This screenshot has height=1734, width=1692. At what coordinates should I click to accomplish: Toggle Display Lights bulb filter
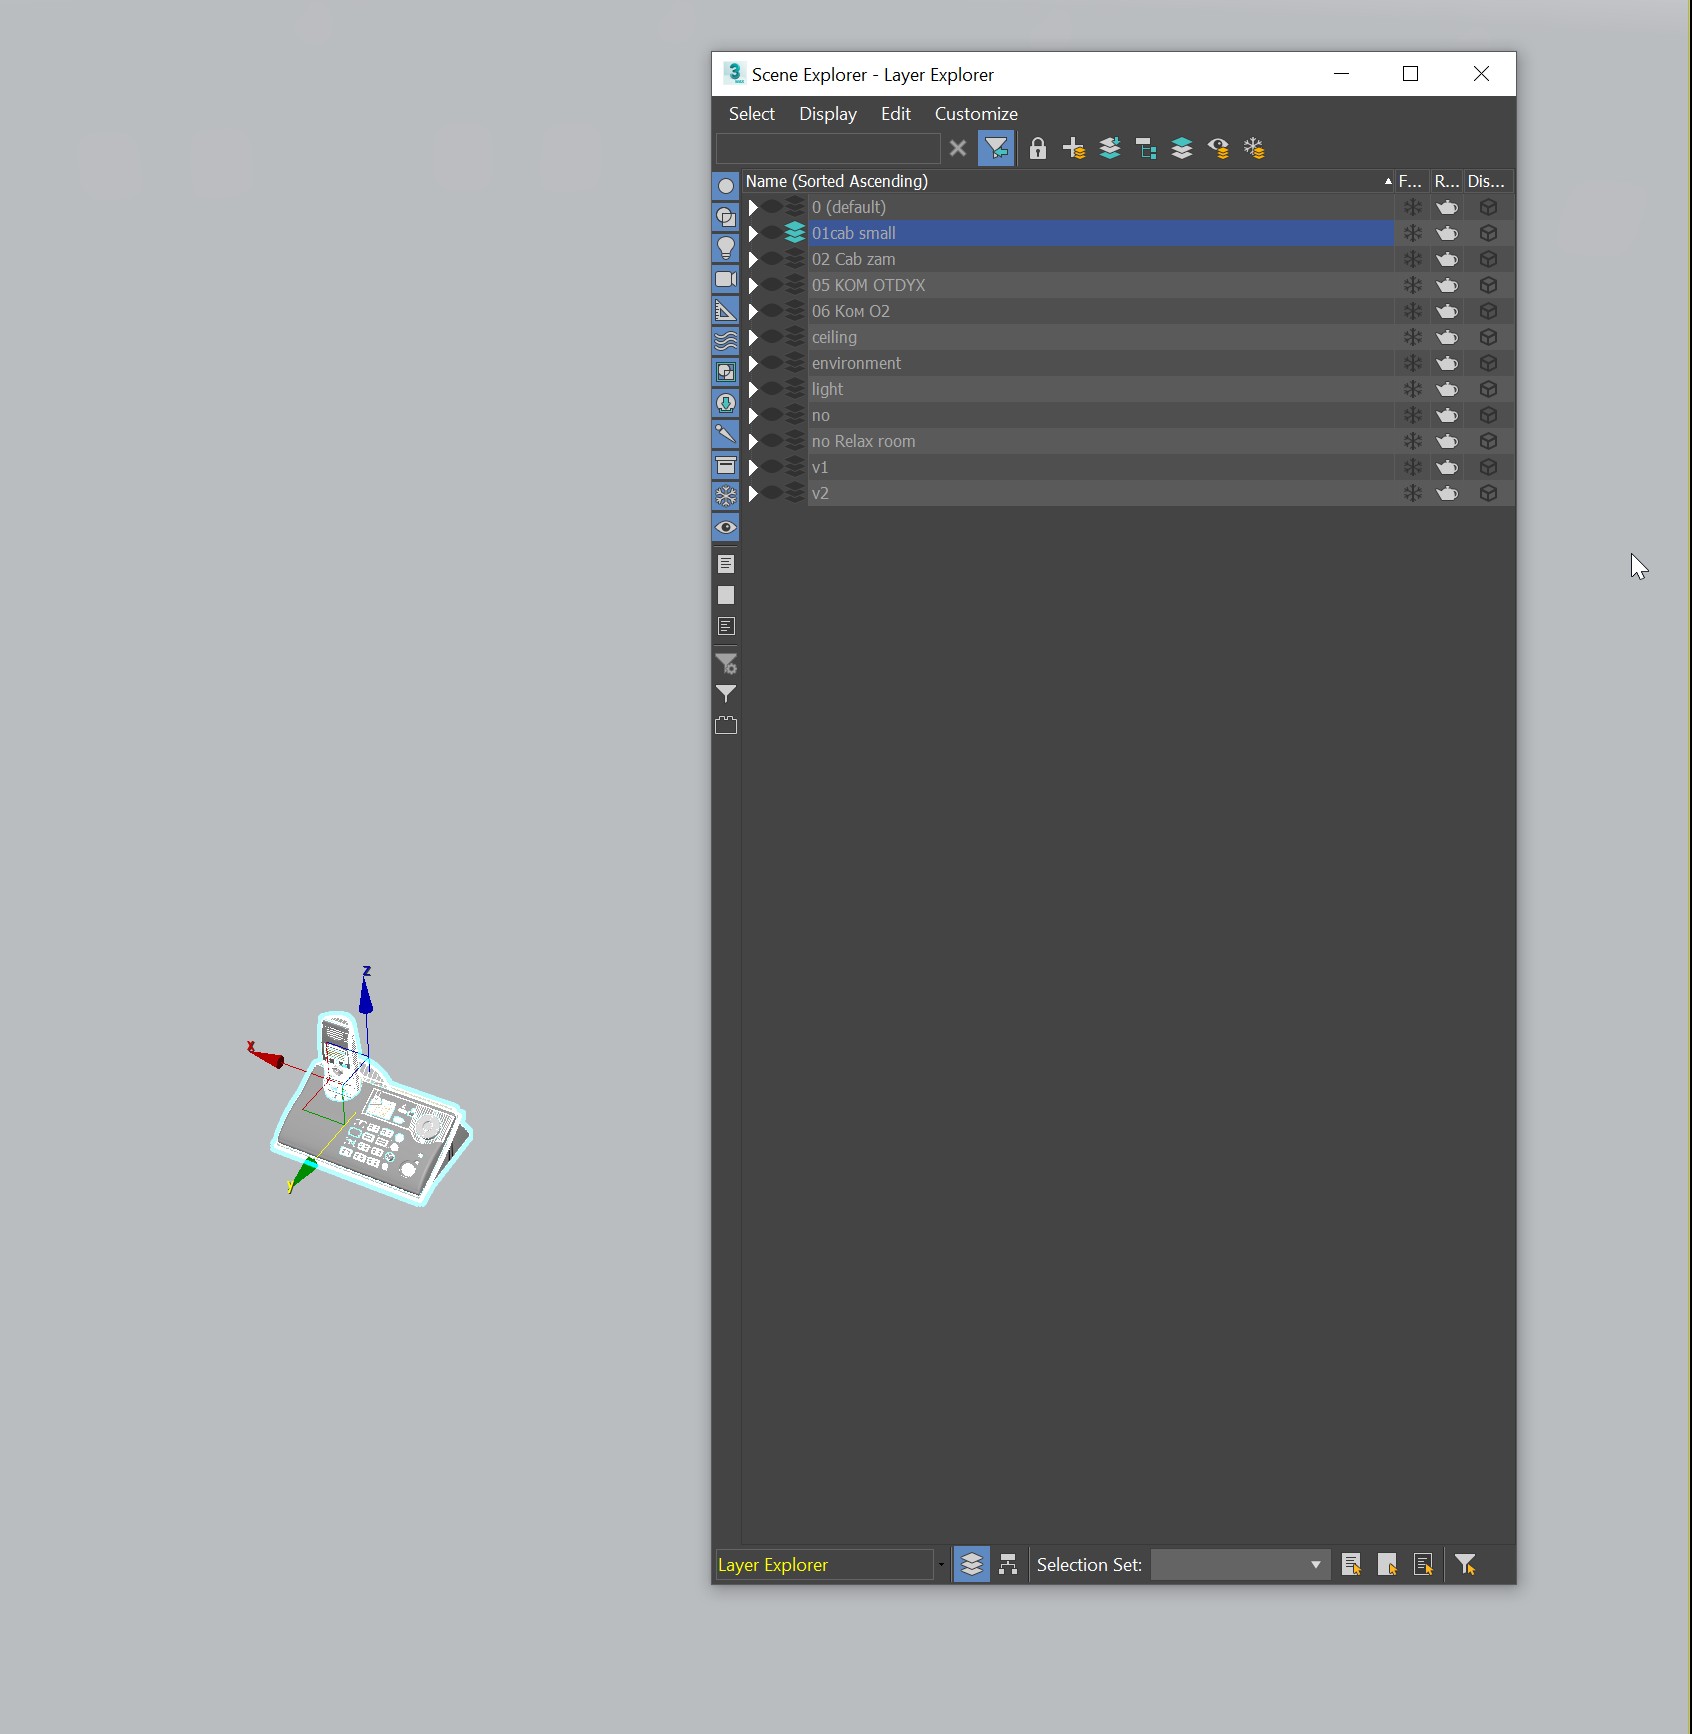726,248
